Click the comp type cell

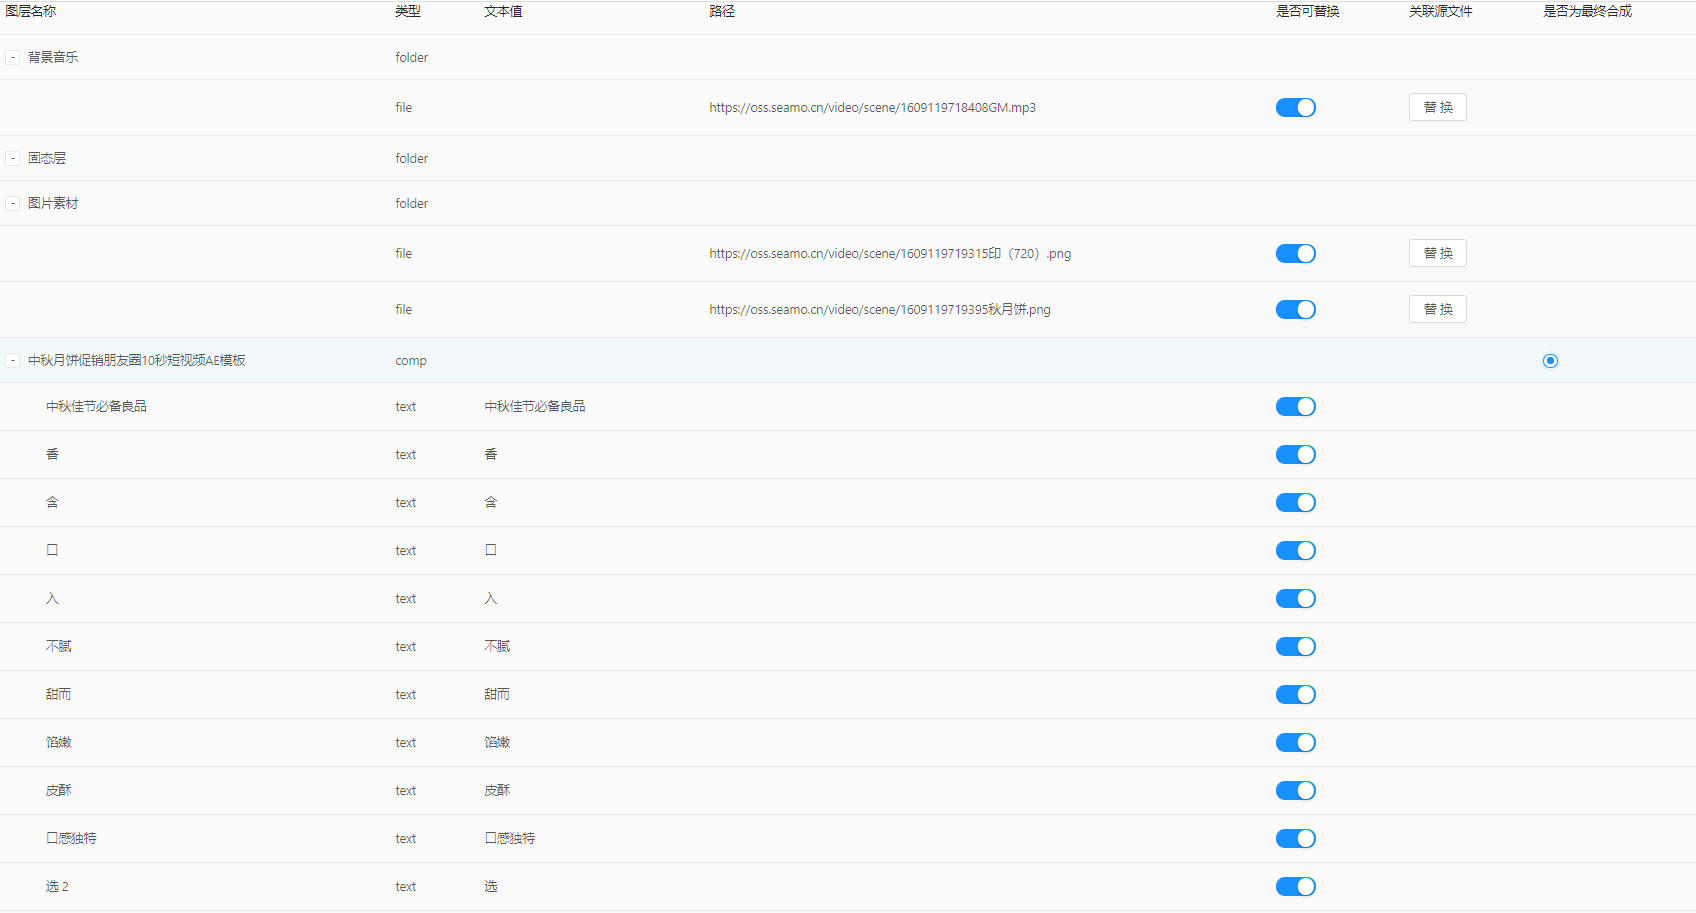point(411,361)
